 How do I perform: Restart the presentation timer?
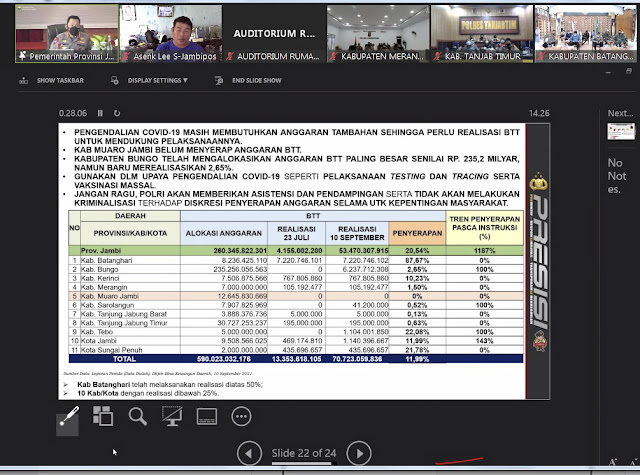[x=117, y=113]
